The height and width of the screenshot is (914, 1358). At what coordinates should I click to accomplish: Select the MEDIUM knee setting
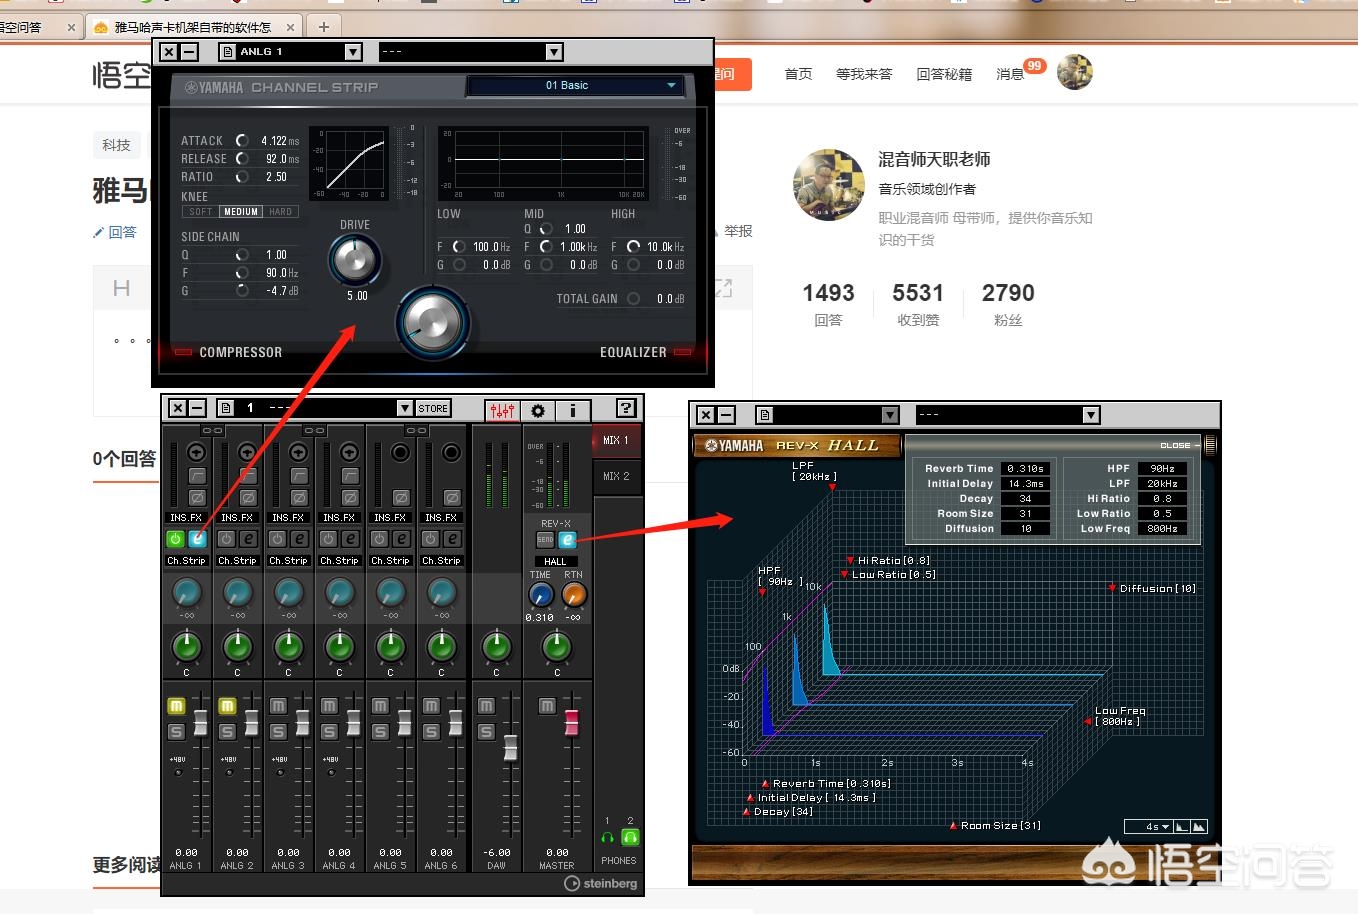tap(241, 212)
